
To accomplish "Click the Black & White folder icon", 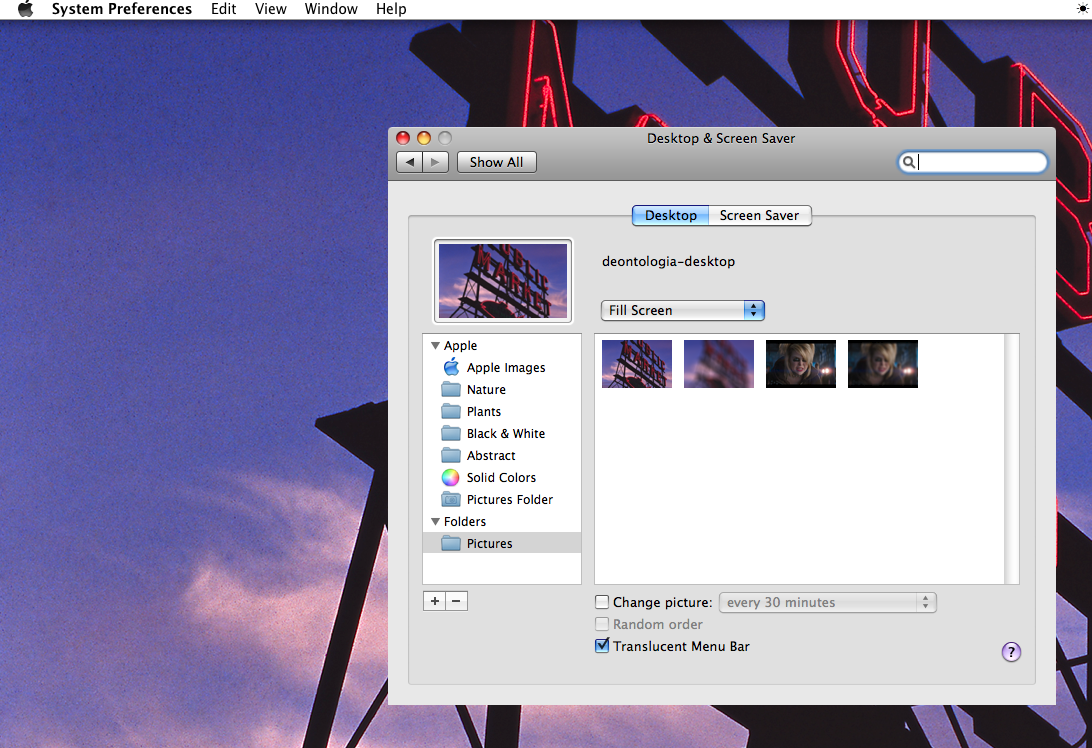I will point(451,433).
